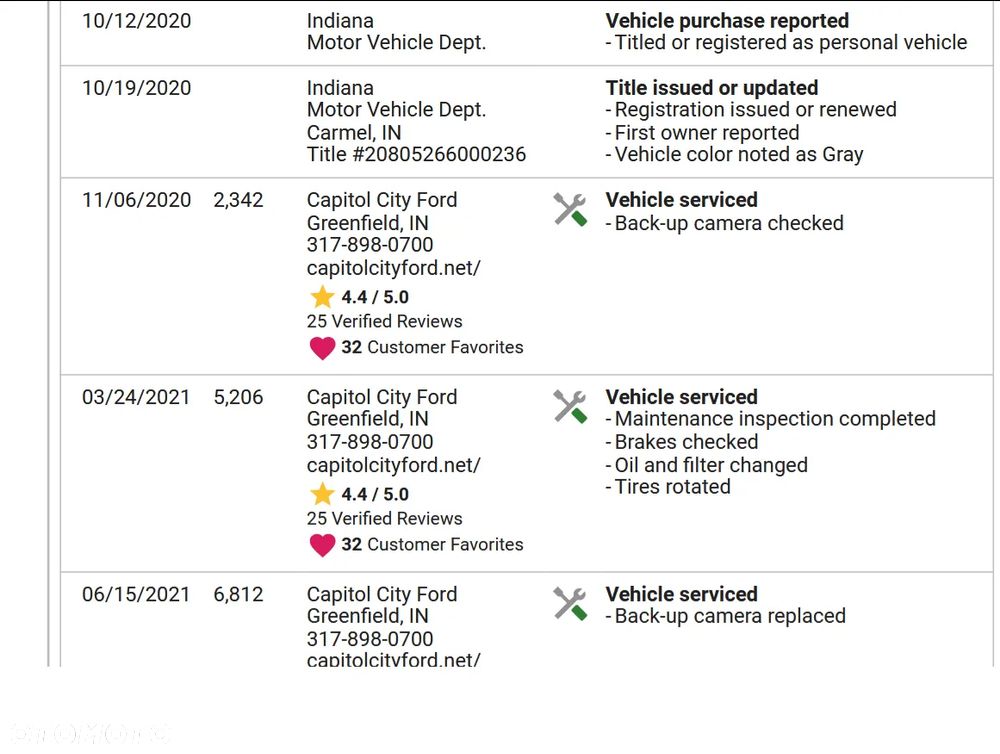Click the star rating icon in the 03/24/2021 entry
1000x754 pixels.
322,494
